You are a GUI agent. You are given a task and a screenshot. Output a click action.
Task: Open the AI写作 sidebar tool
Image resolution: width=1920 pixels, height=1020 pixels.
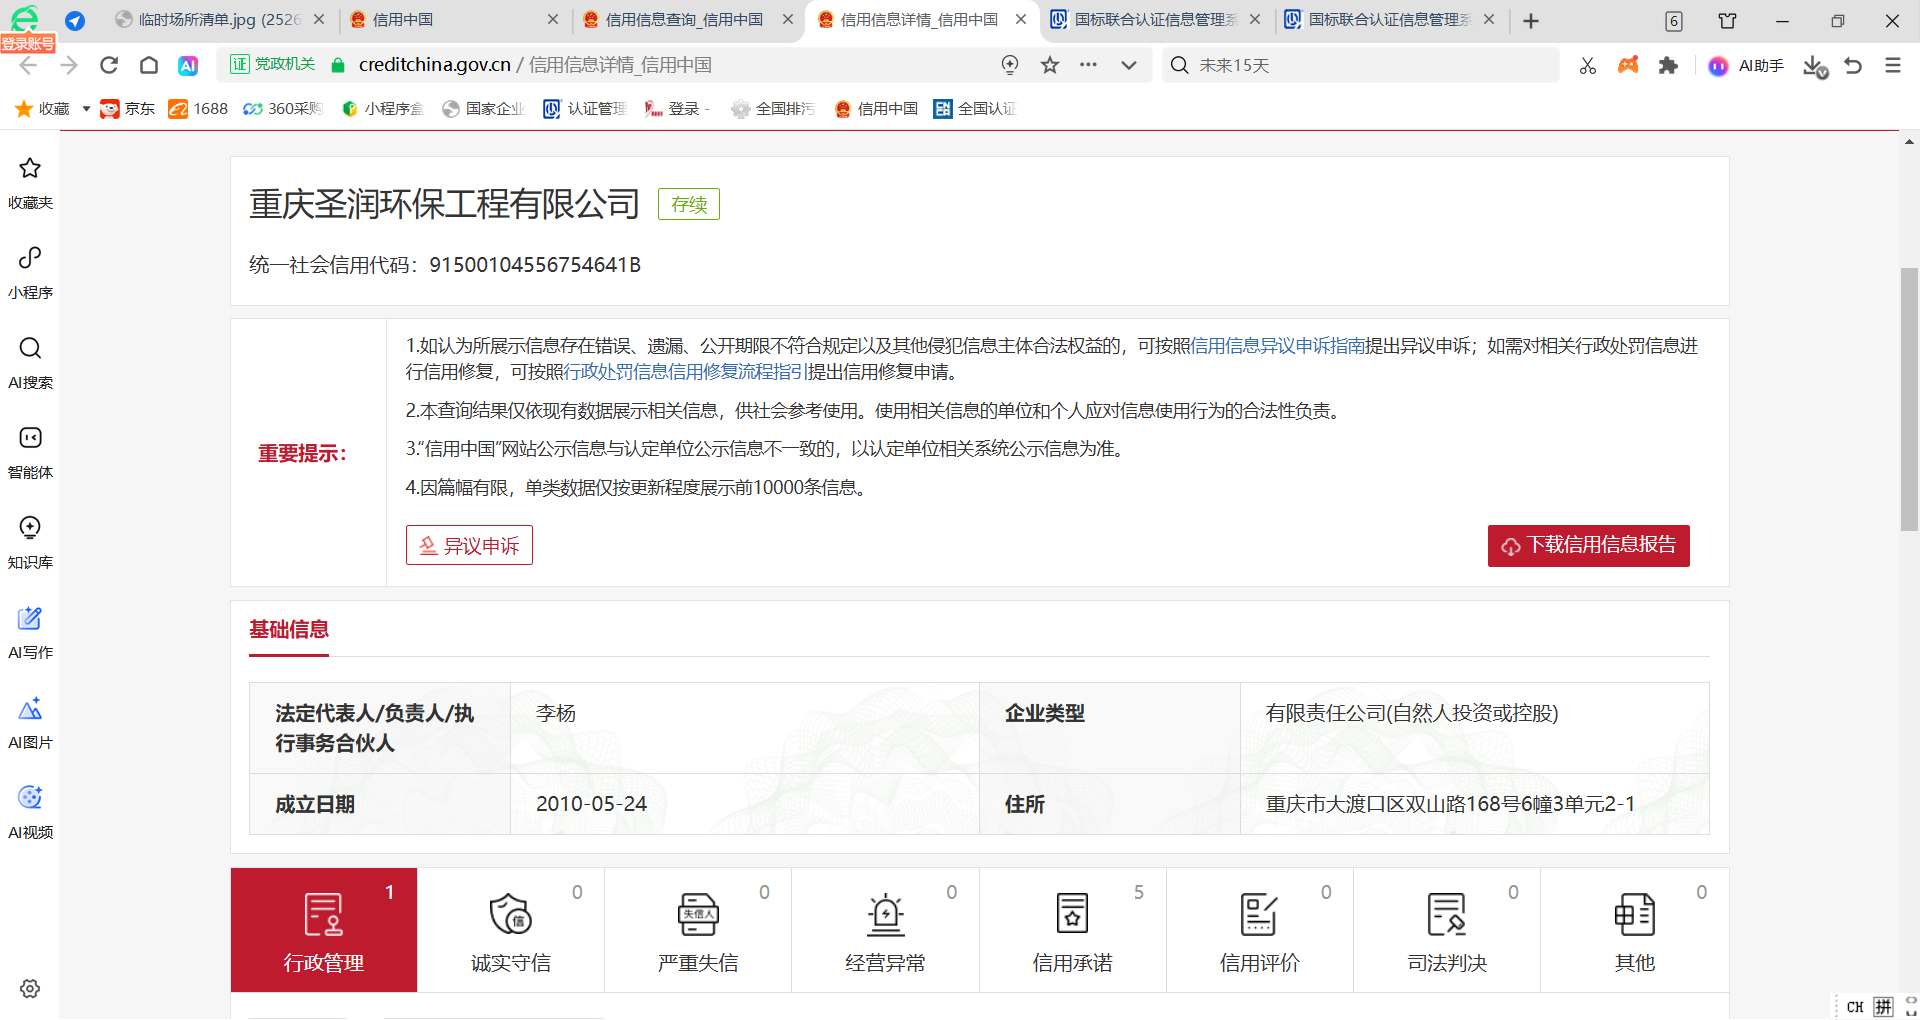tap(30, 631)
